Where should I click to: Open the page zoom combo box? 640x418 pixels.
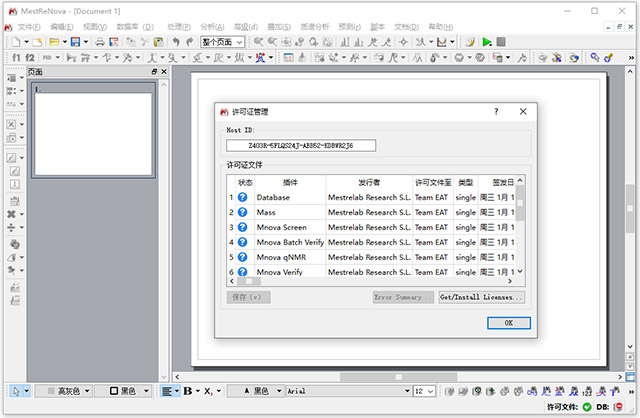click(x=222, y=42)
